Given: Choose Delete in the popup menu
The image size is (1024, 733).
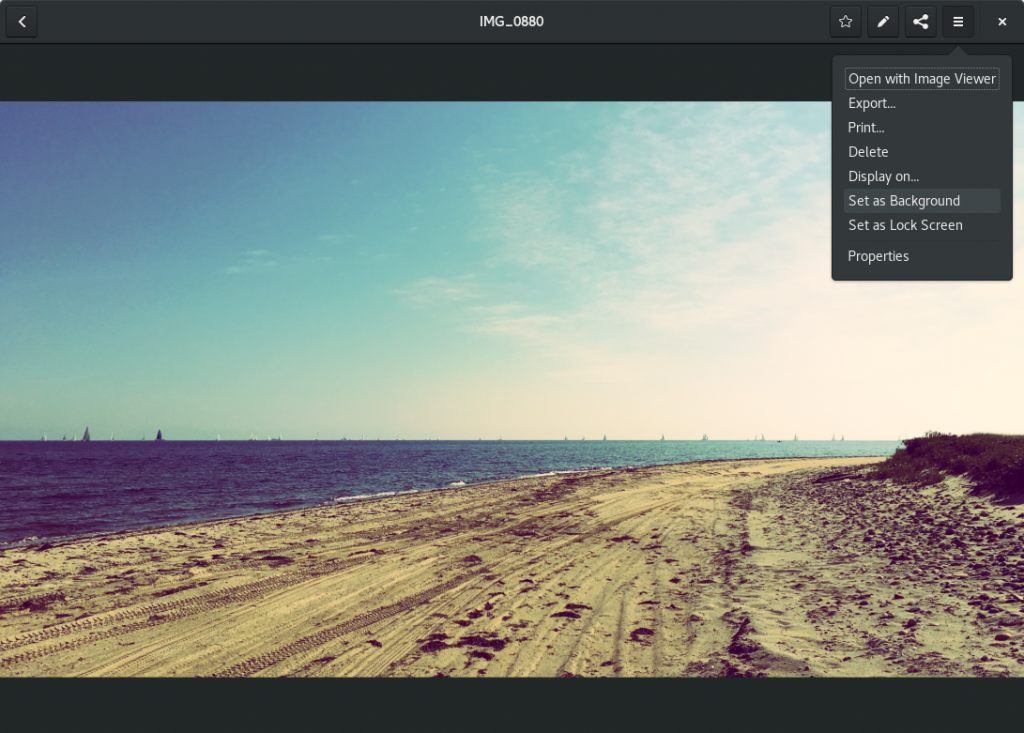Looking at the screenshot, I should (x=868, y=152).
